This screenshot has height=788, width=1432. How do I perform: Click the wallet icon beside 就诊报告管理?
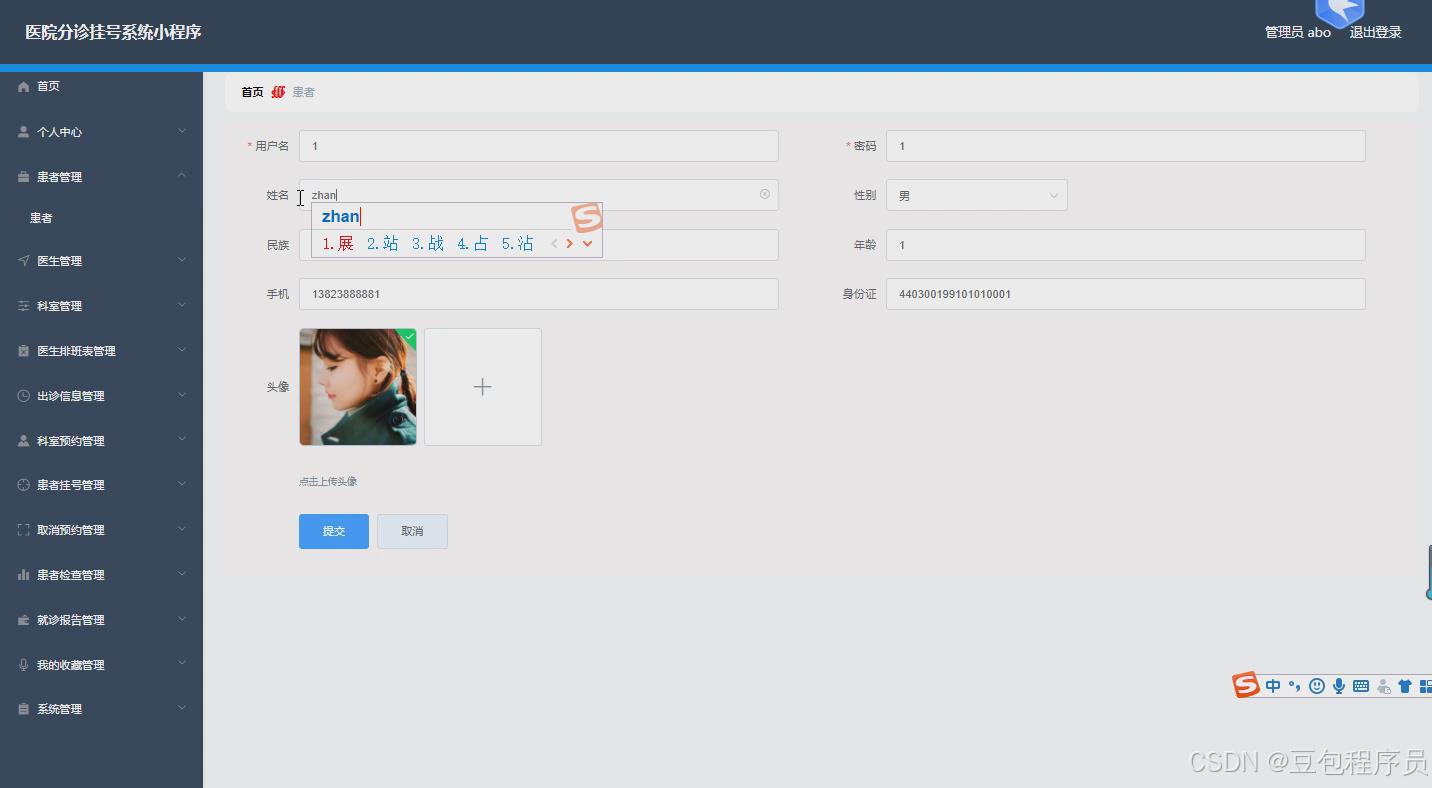(x=24, y=620)
